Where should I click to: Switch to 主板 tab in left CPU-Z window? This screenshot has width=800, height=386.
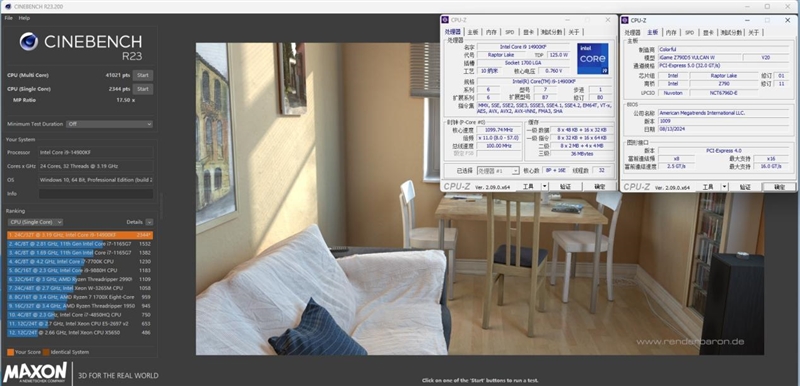click(473, 32)
